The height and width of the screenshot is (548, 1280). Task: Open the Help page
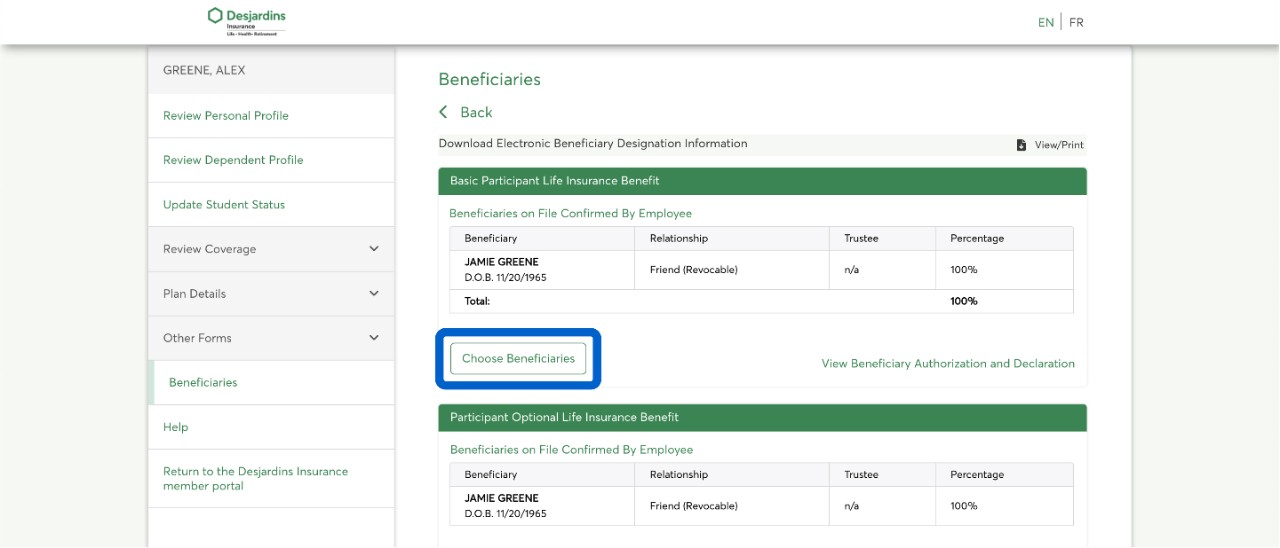(x=176, y=427)
